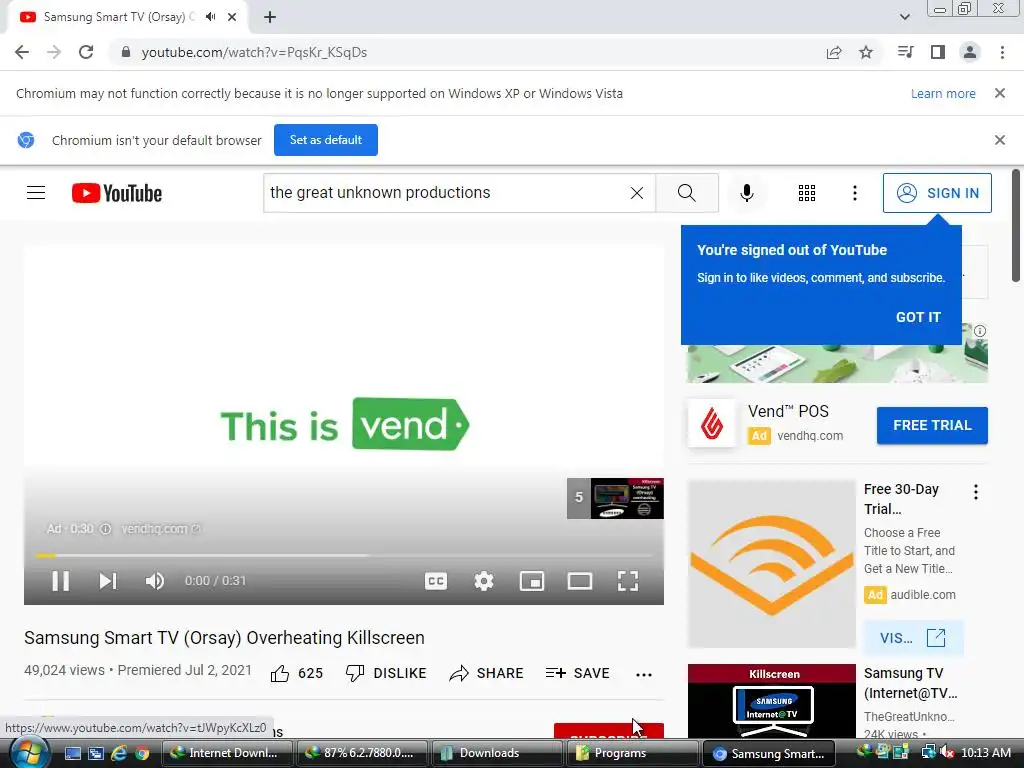
Task: Skip to next video in player
Action: (x=108, y=581)
